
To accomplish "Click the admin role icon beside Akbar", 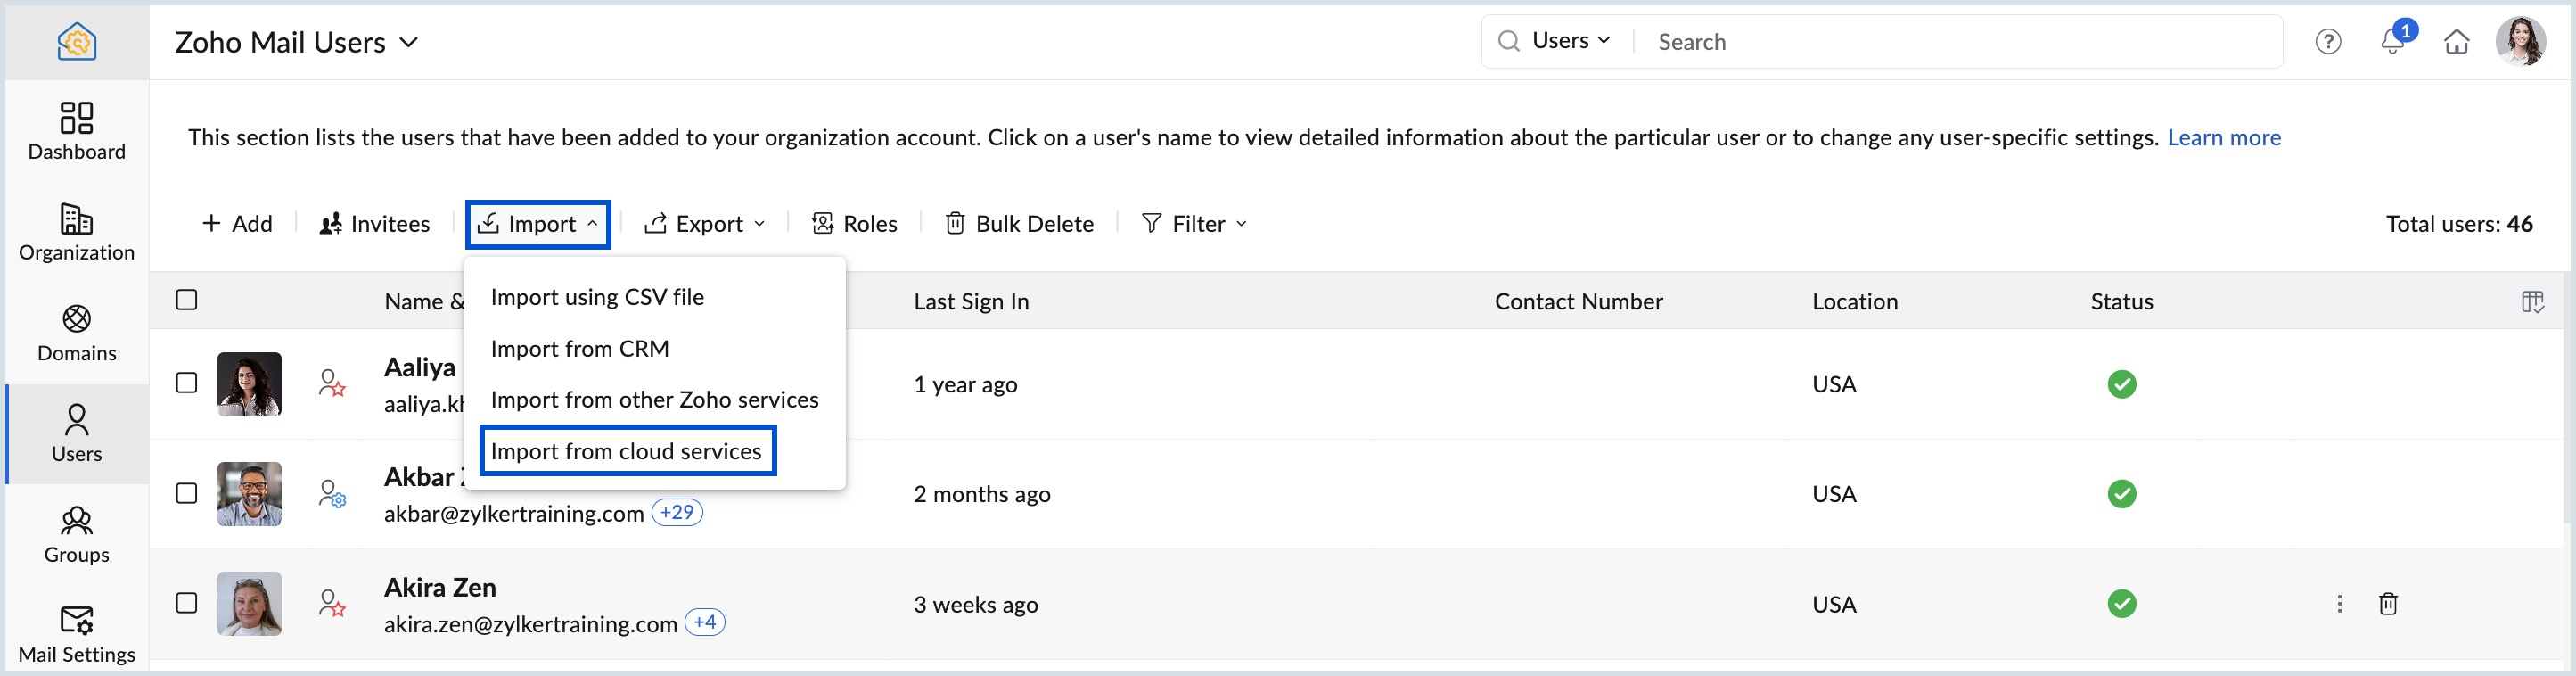I will [x=332, y=493].
